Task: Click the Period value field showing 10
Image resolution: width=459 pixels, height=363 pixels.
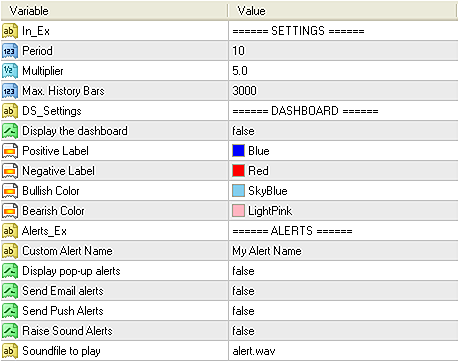Action: (x=343, y=51)
